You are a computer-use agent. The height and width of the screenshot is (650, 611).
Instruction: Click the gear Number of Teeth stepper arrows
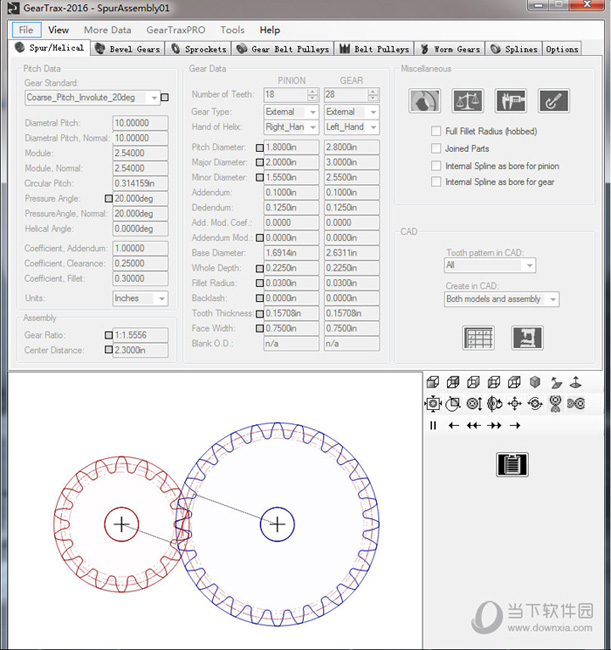pyautogui.click(x=373, y=95)
